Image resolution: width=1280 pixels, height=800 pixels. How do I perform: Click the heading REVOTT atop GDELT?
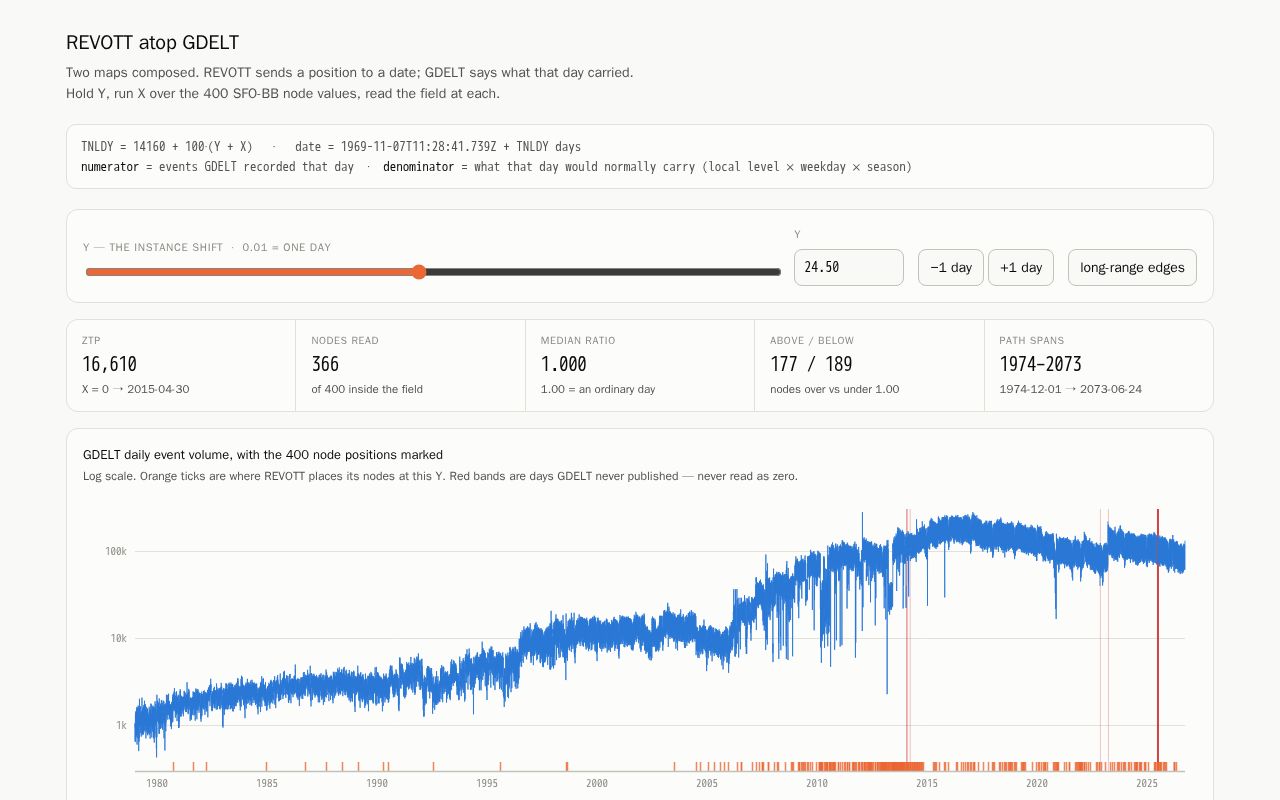152,42
